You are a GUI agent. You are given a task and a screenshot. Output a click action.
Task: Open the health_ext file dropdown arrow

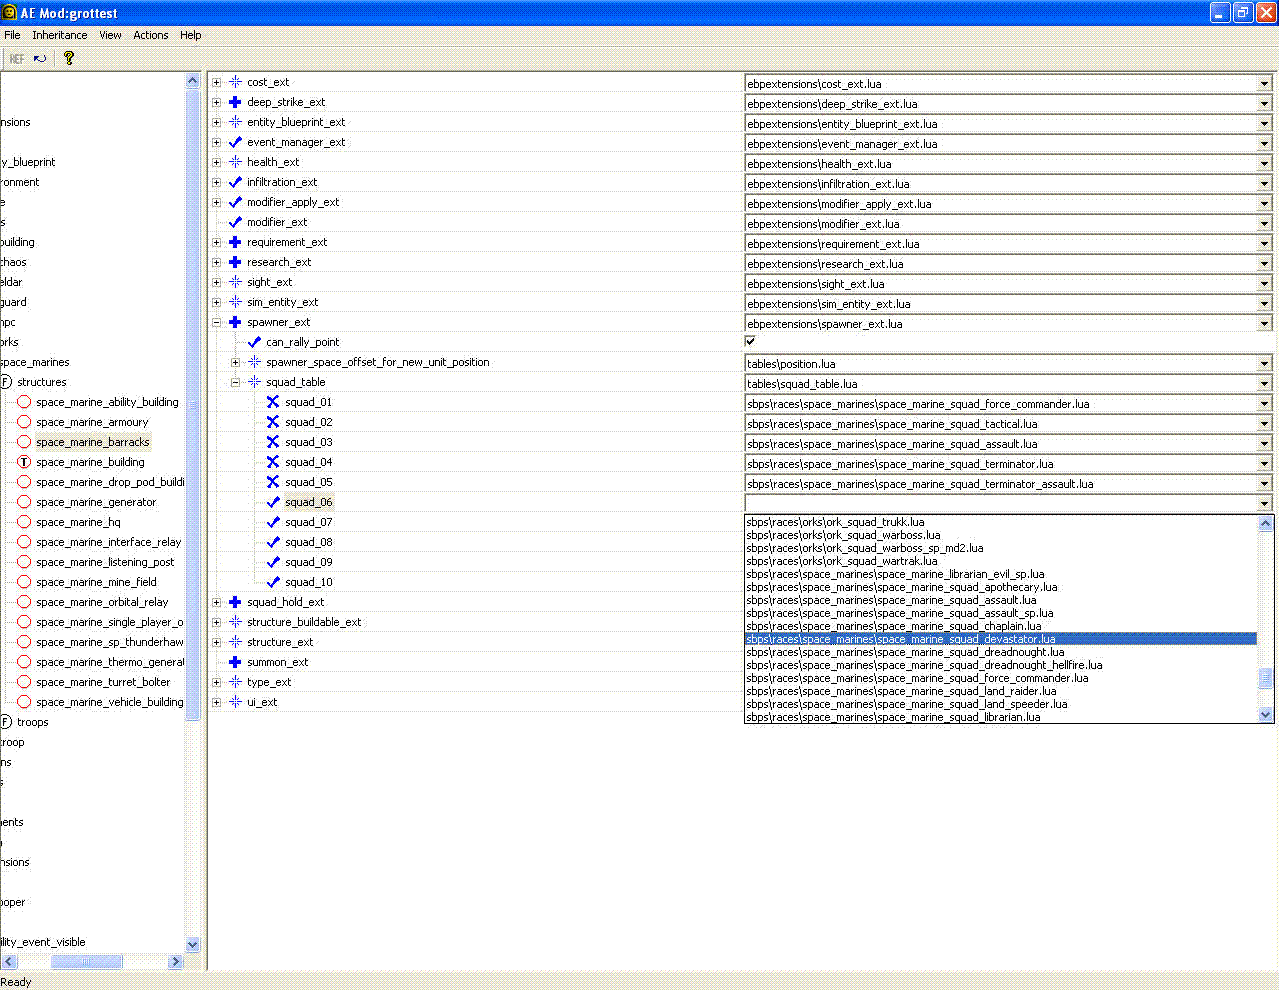click(x=1264, y=164)
